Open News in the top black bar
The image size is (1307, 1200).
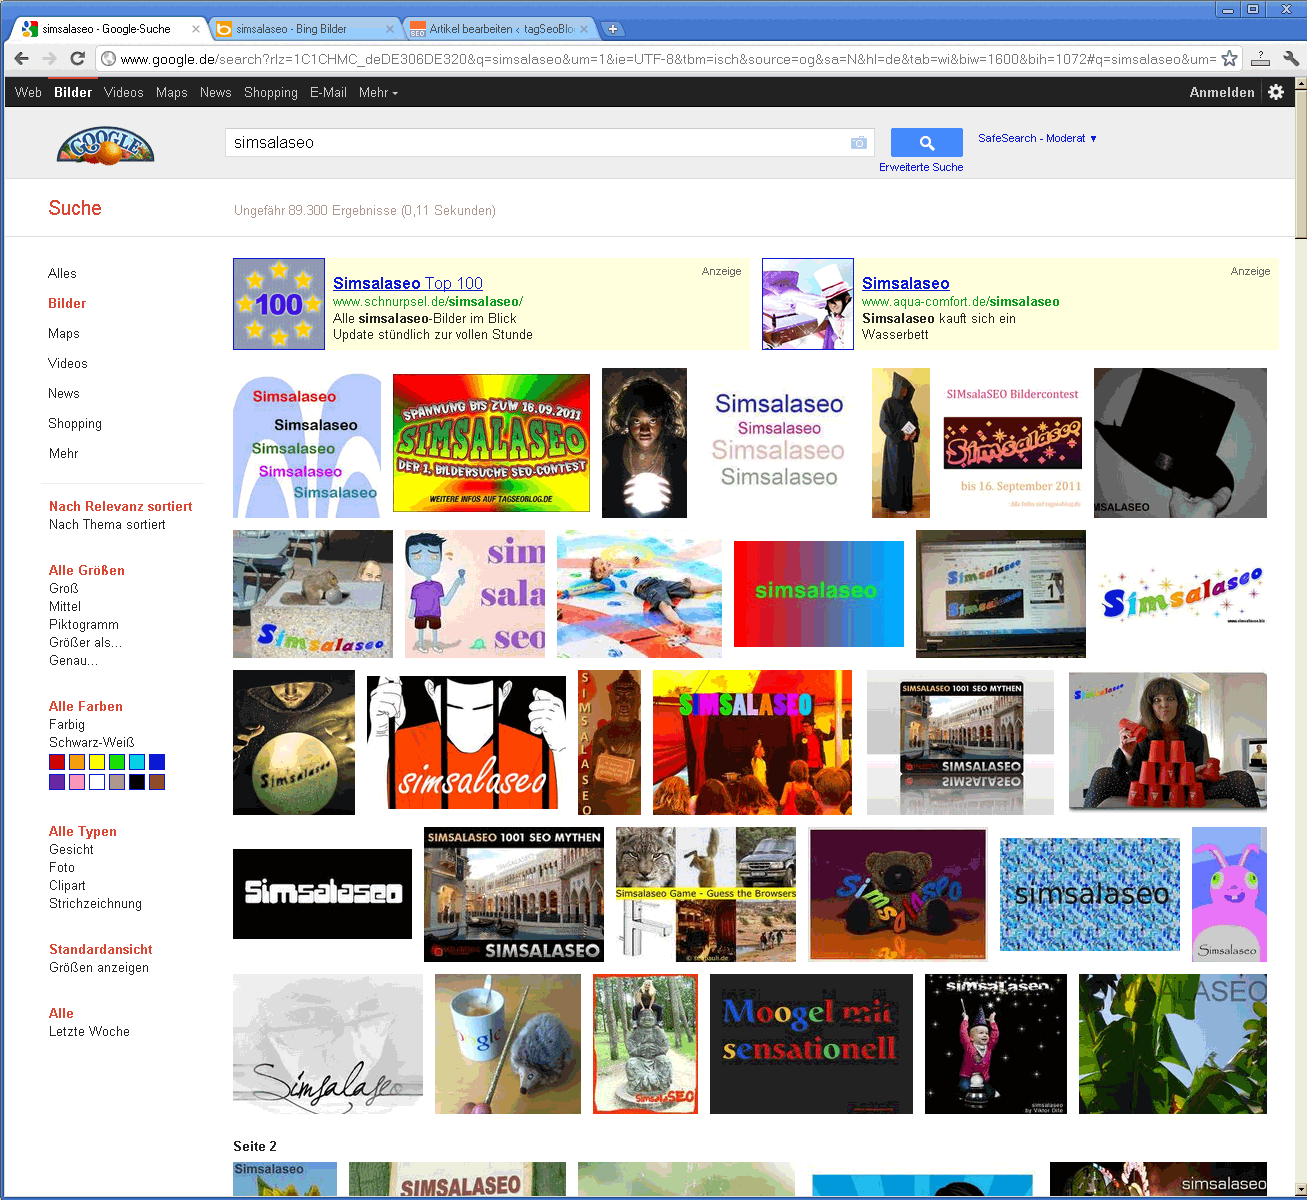(216, 92)
